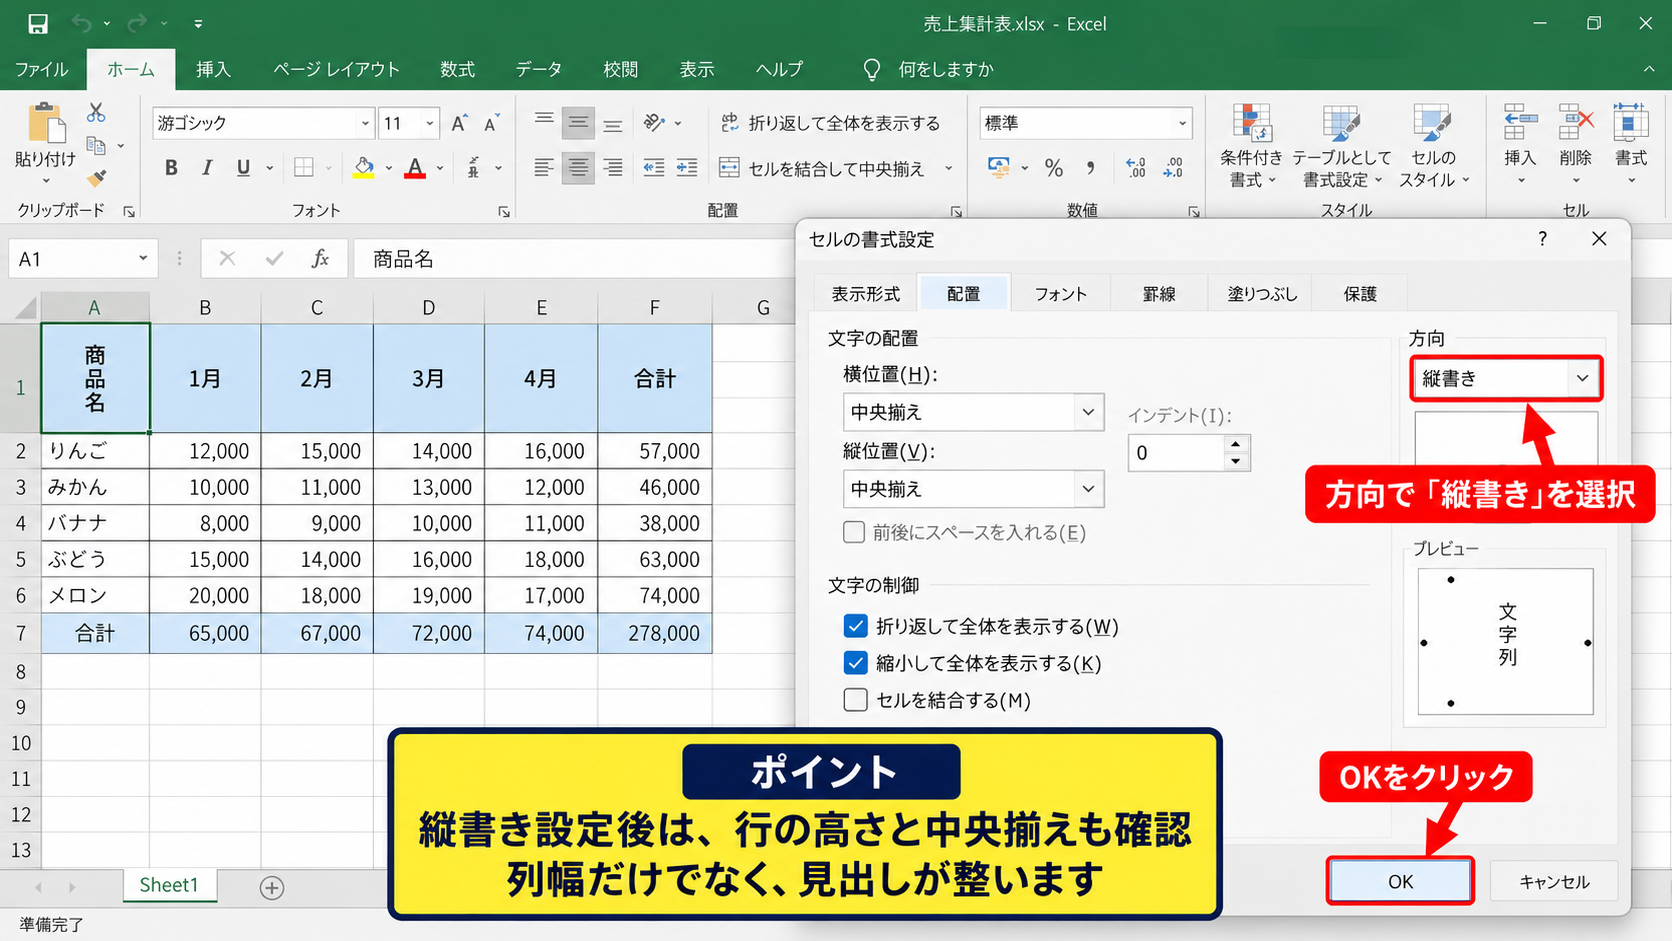Click the increase font size icon
This screenshot has height=941, width=1672.
point(459,123)
